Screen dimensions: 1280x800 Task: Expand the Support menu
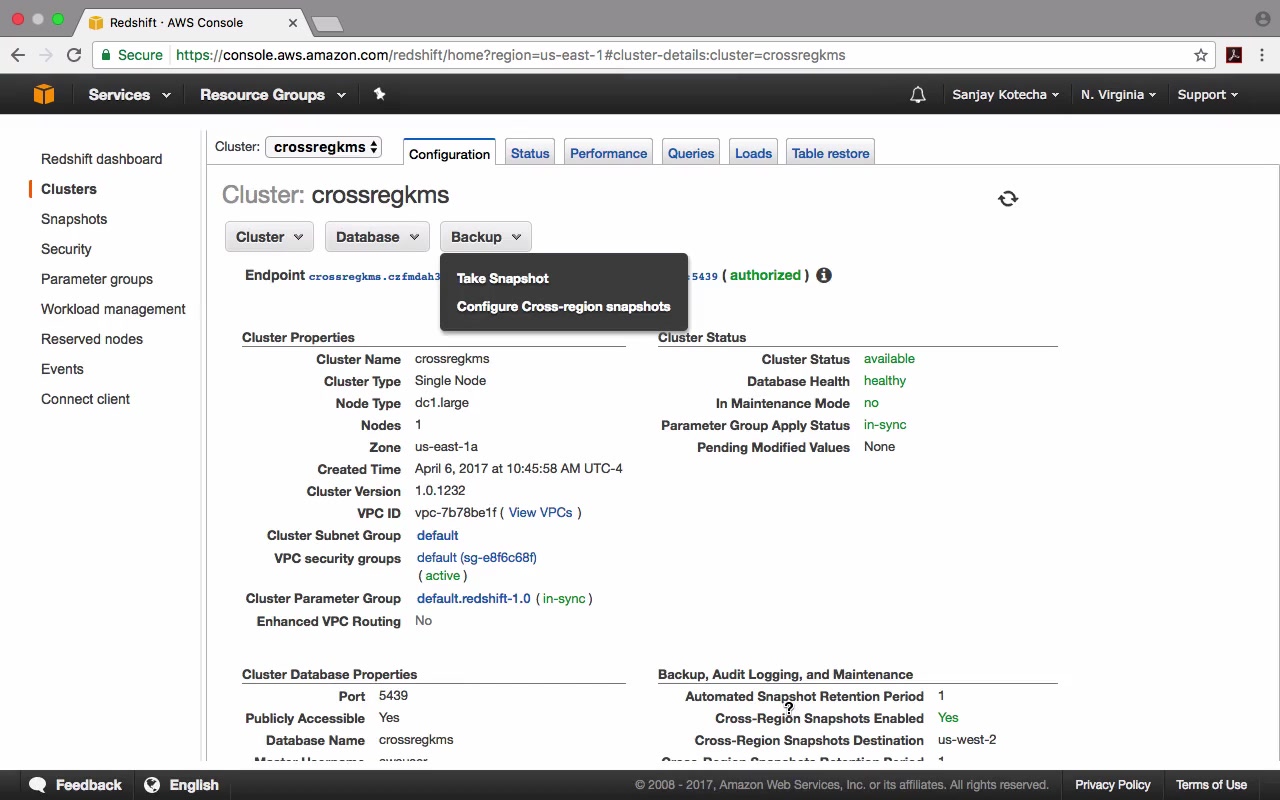pyautogui.click(x=1207, y=95)
